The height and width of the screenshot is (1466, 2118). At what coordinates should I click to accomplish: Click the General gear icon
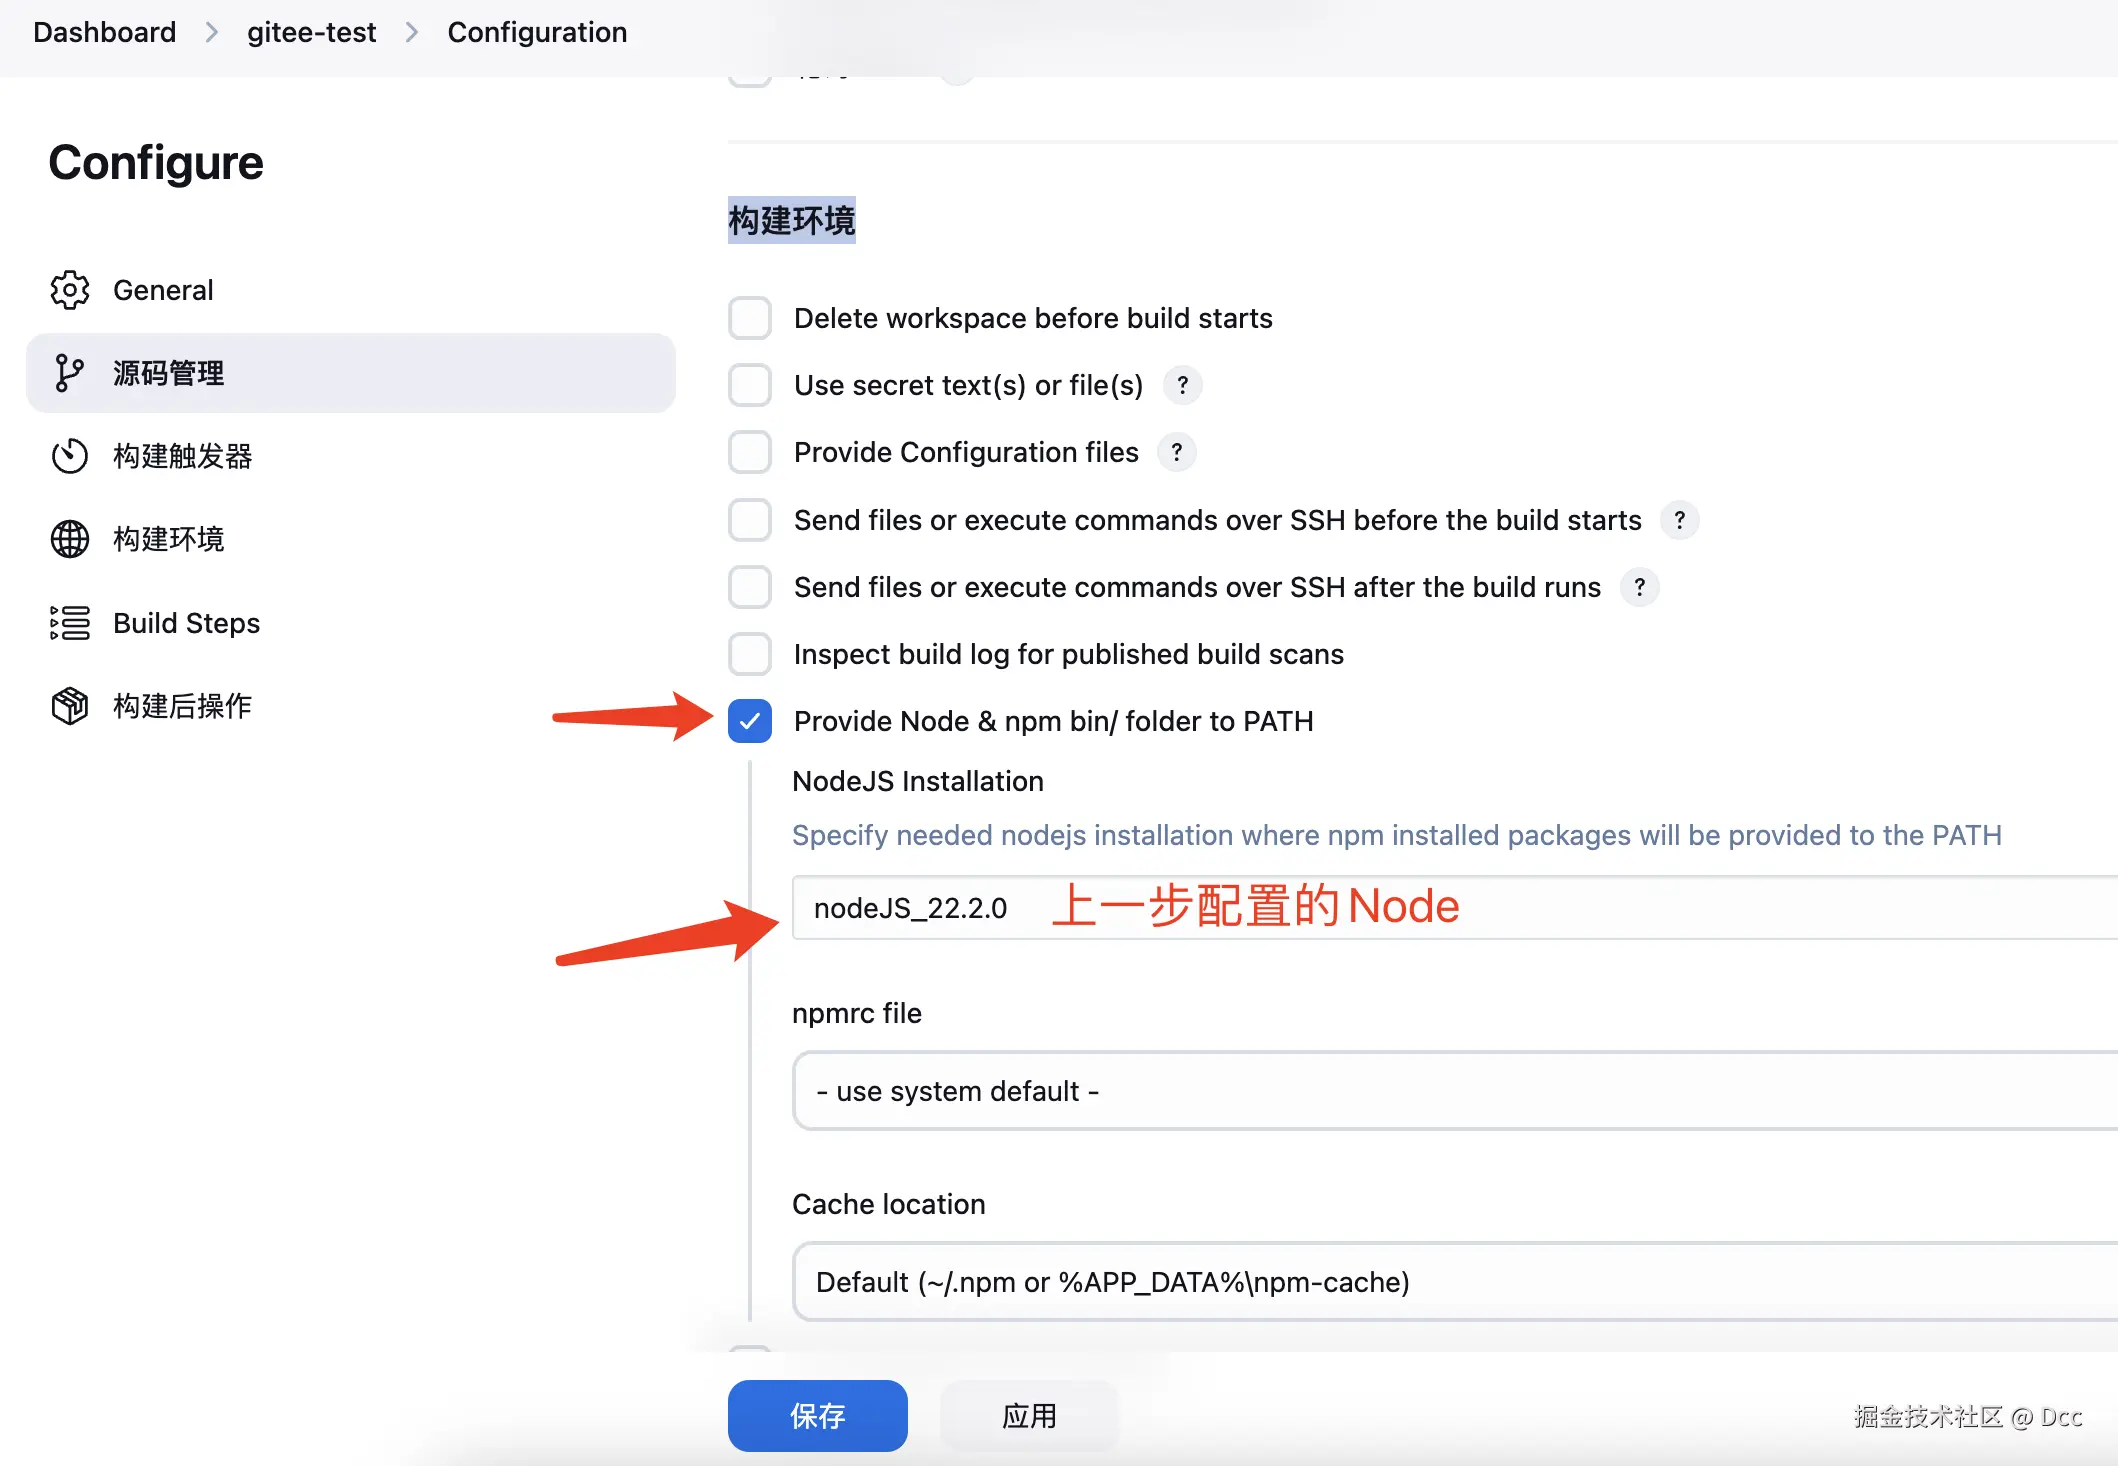(x=70, y=290)
